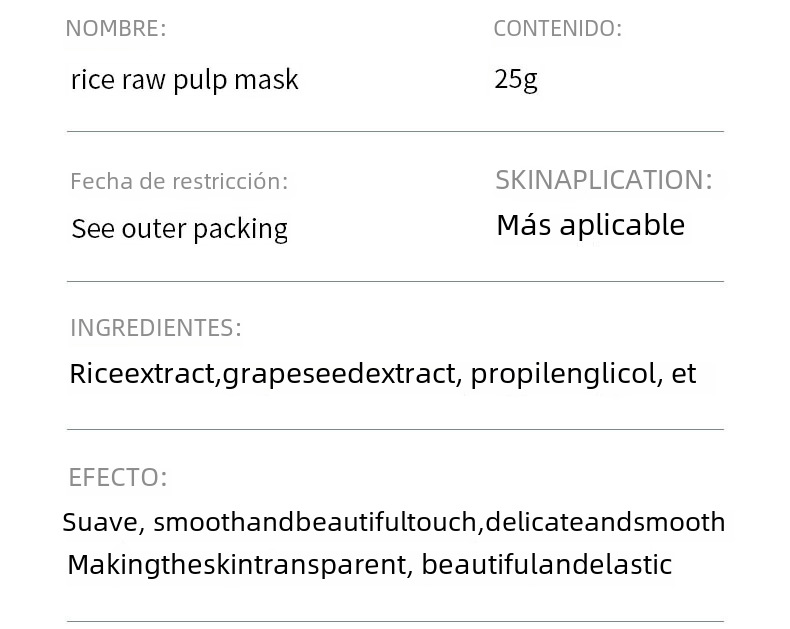Select the 'Más aplicable' value
This screenshot has height=629, width=790.
click(590, 225)
